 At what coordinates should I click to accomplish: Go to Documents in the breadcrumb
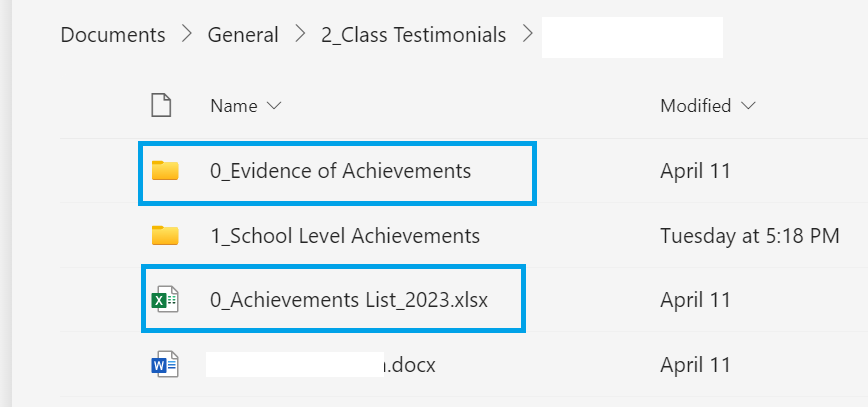click(x=113, y=35)
